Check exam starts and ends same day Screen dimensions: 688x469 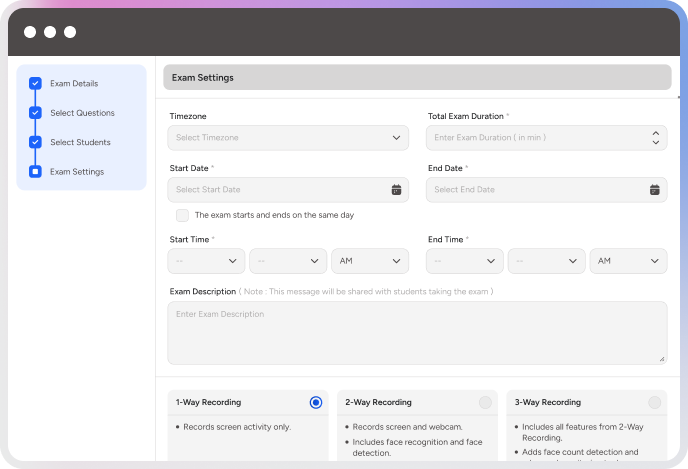pyautogui.click(x=182, y=215)
